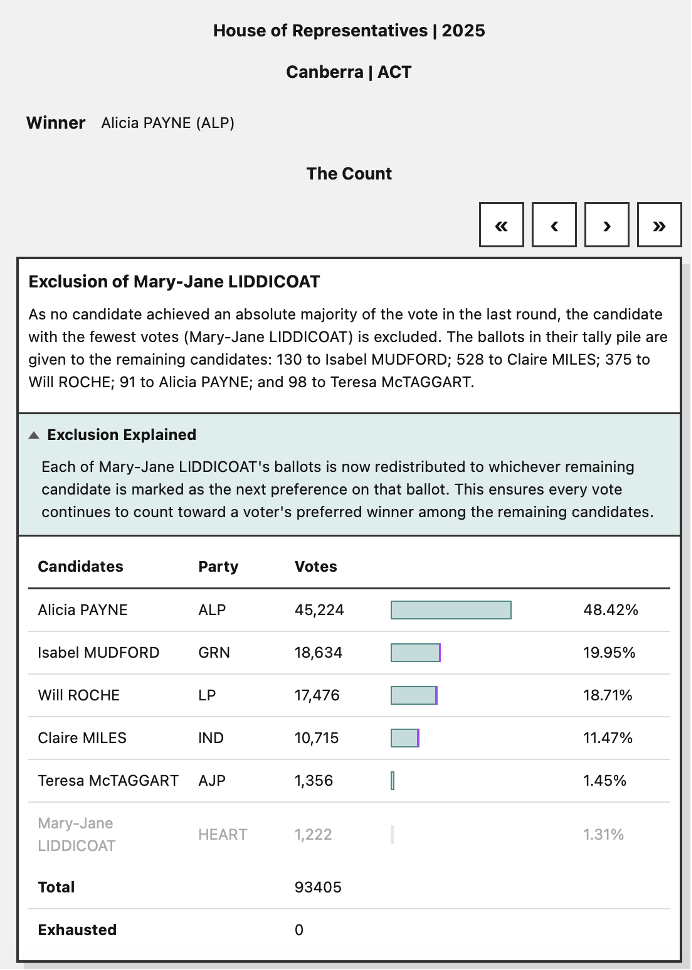This screenshot has width=692, height=970.
Task: Click The Count section heading
Action: click(x=349, y=173)
